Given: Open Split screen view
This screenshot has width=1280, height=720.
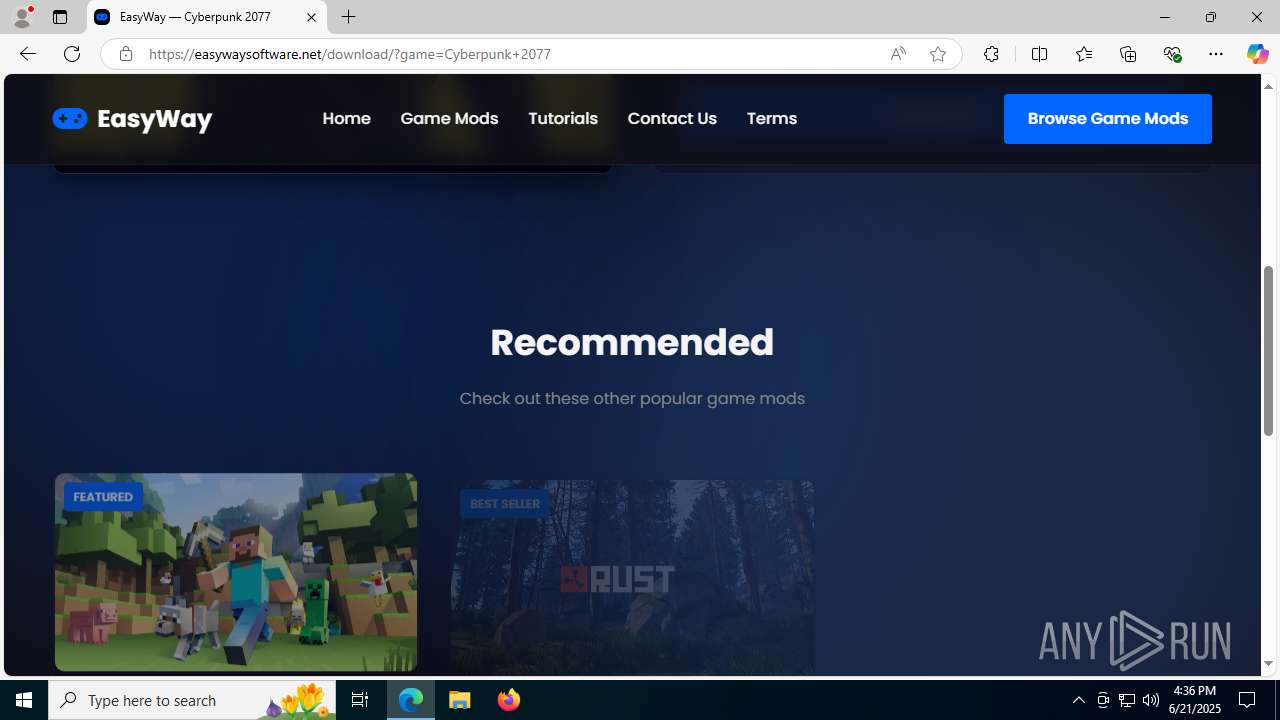Looking at the screenshot, I should (1039, 54).
